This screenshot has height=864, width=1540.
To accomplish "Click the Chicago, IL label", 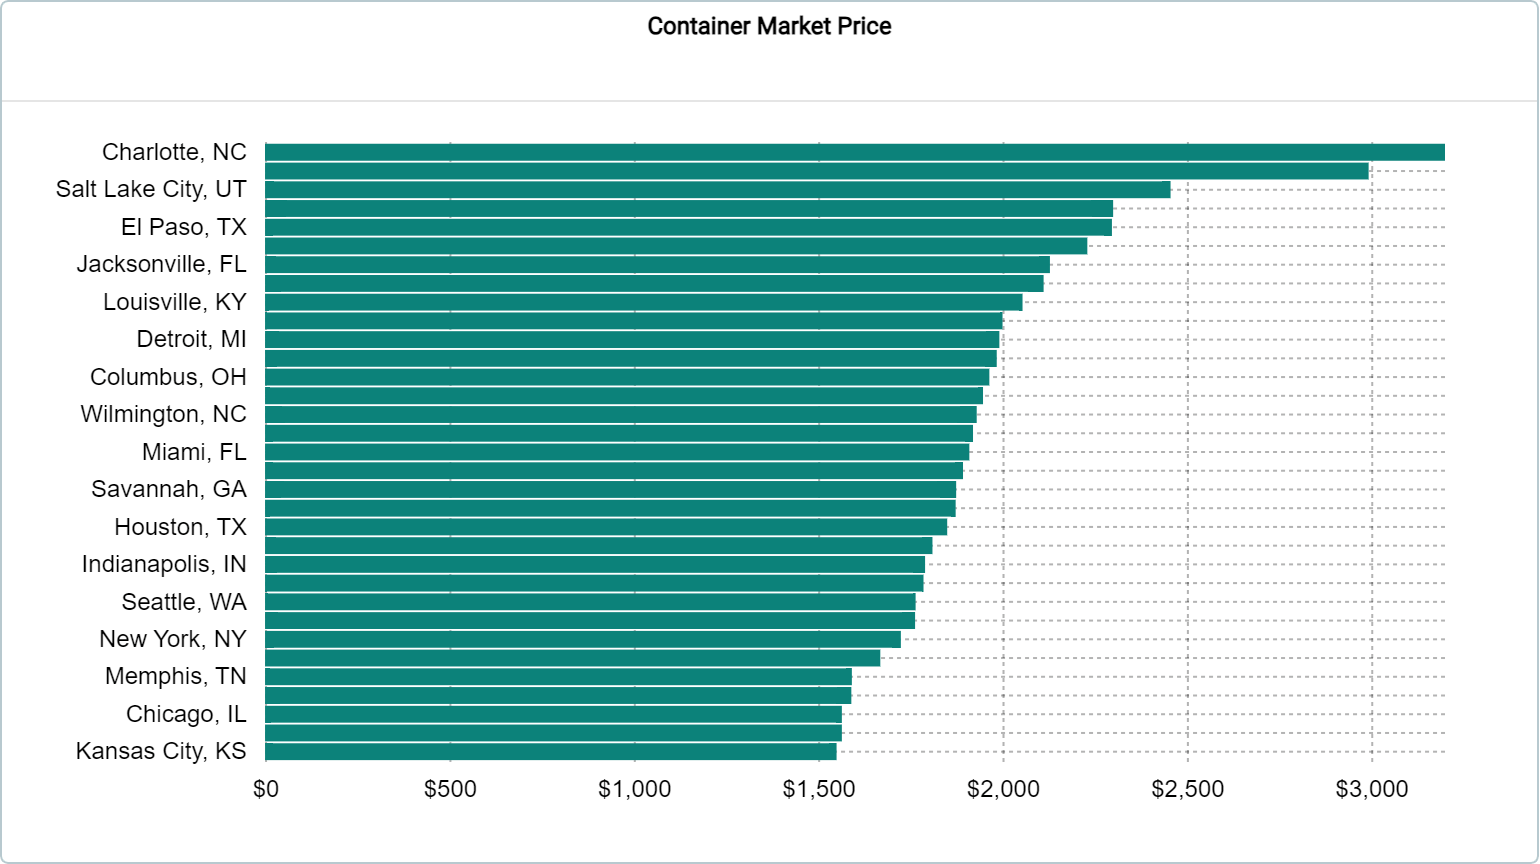I will click(186, 714).
